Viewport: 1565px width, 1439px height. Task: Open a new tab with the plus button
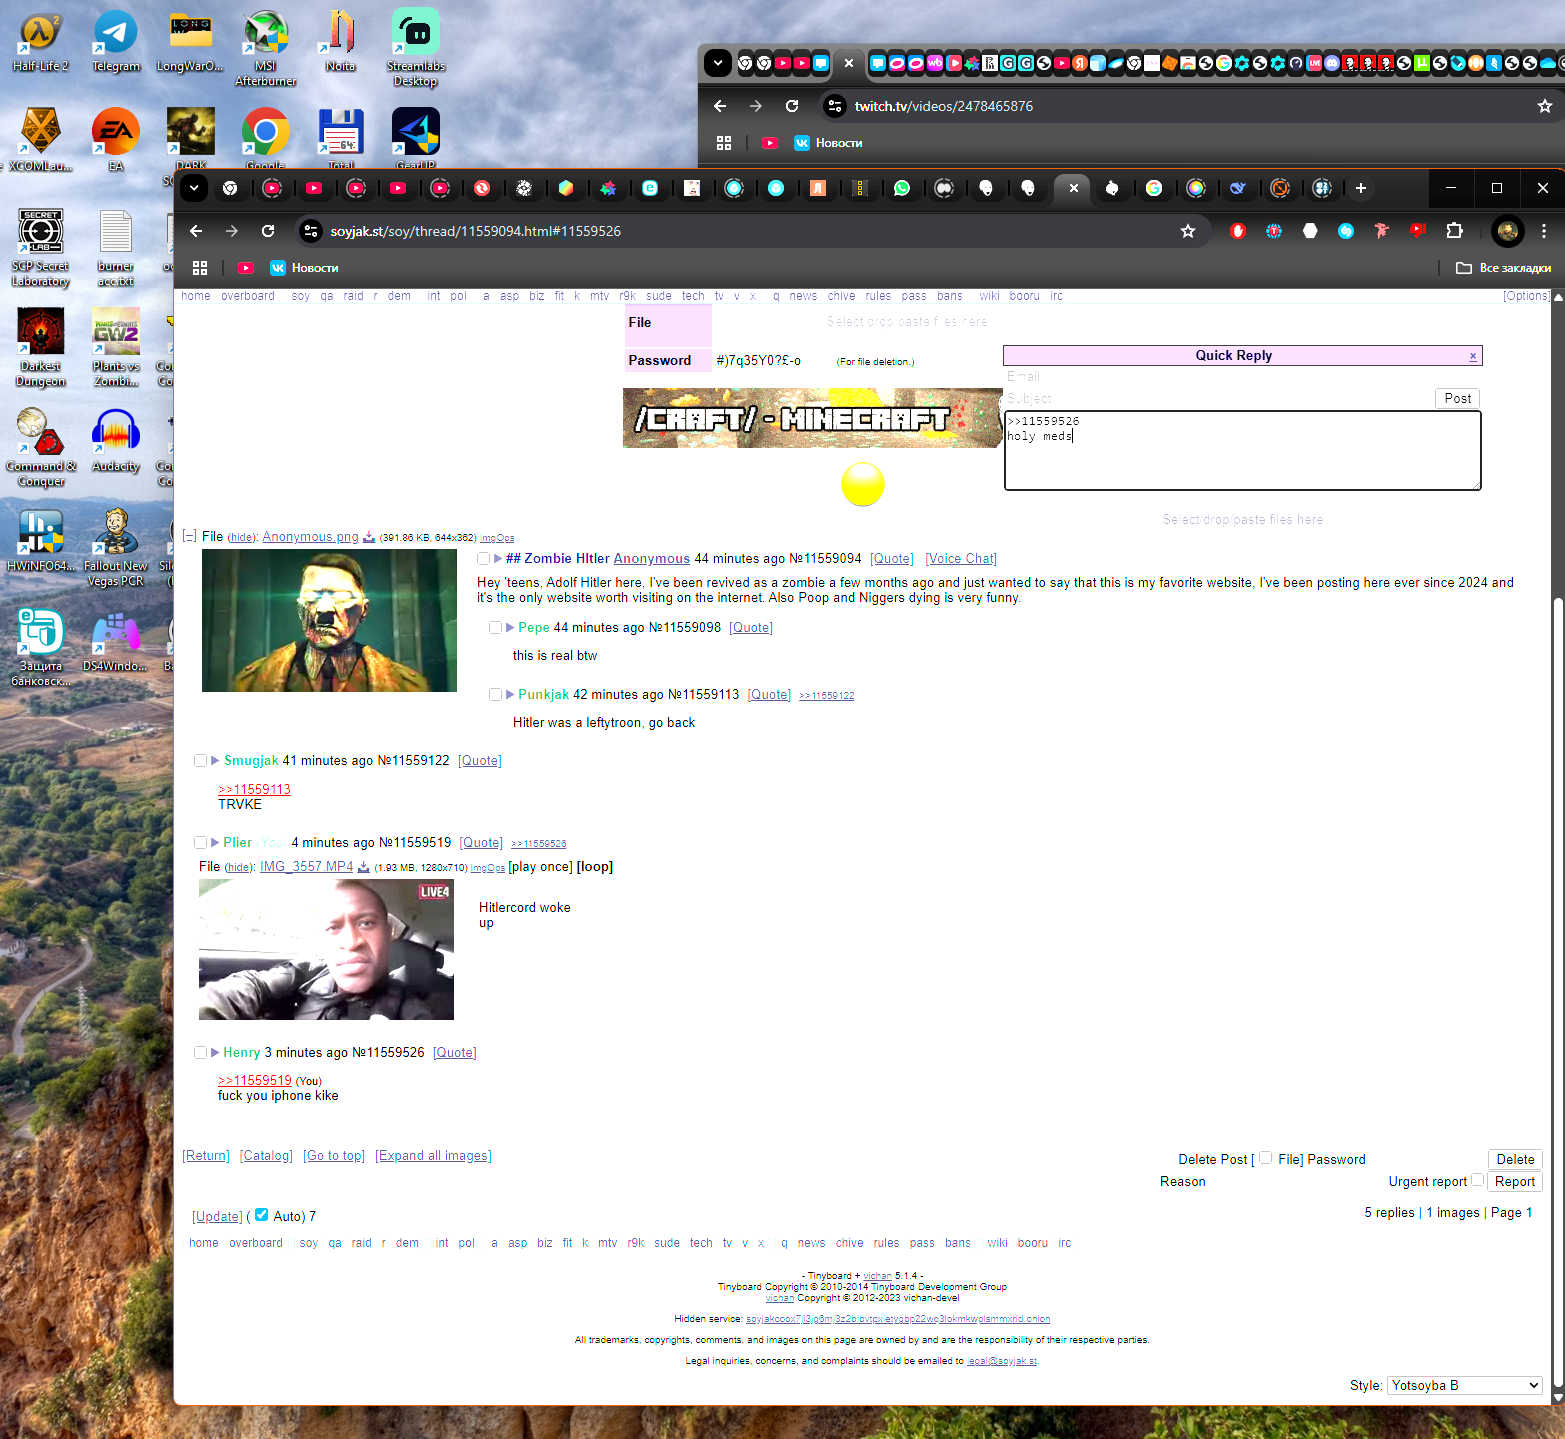point(1361,188)
